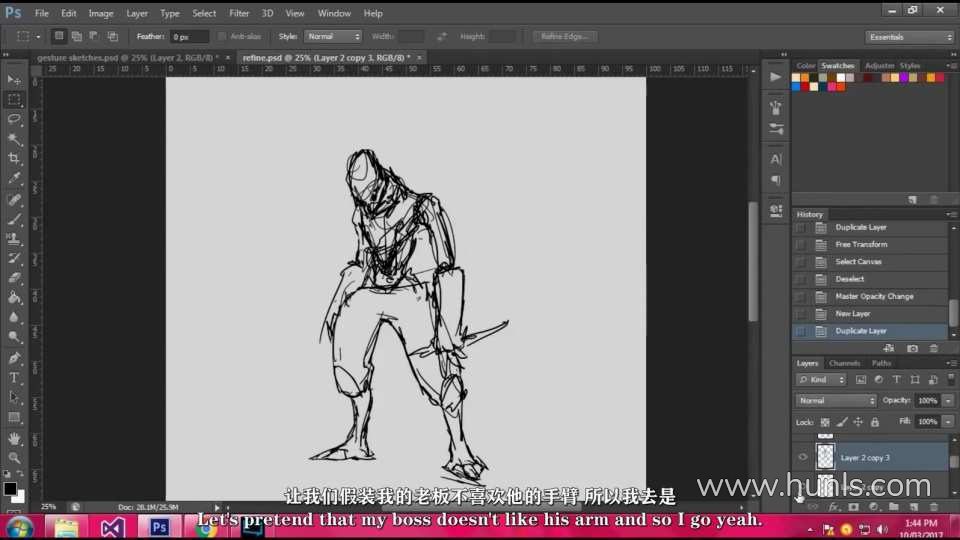
Task: Click the Zoom tool in toolbox
Action: click(14, 458)
